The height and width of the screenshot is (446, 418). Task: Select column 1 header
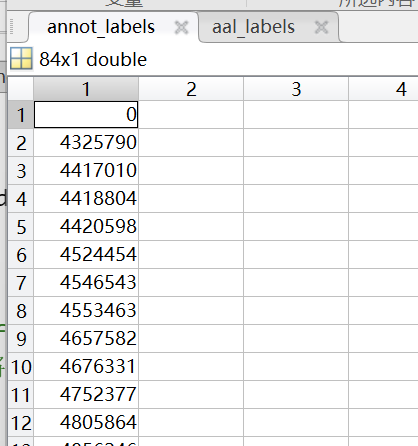point(86,89)
